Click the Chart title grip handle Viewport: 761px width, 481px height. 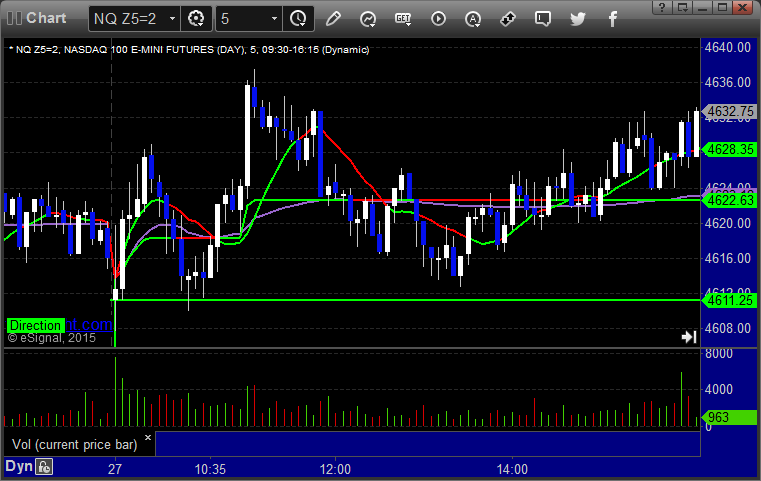click(14, 18)
